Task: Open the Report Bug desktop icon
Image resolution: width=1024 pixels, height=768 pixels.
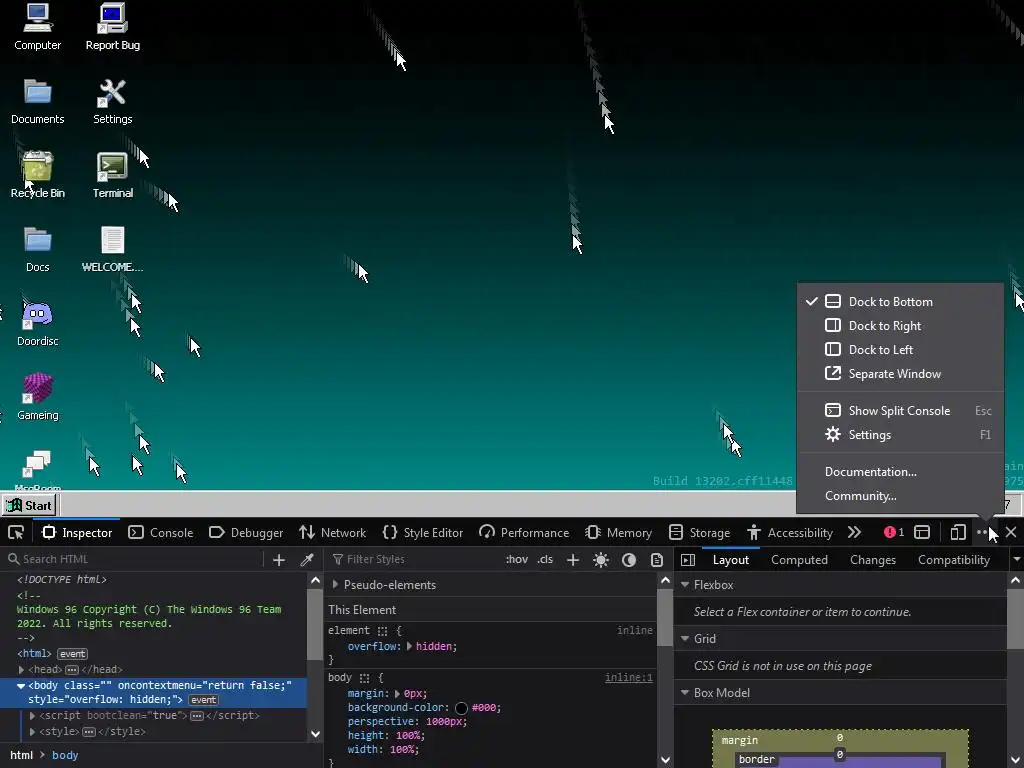Action: [x=112, y=27]
